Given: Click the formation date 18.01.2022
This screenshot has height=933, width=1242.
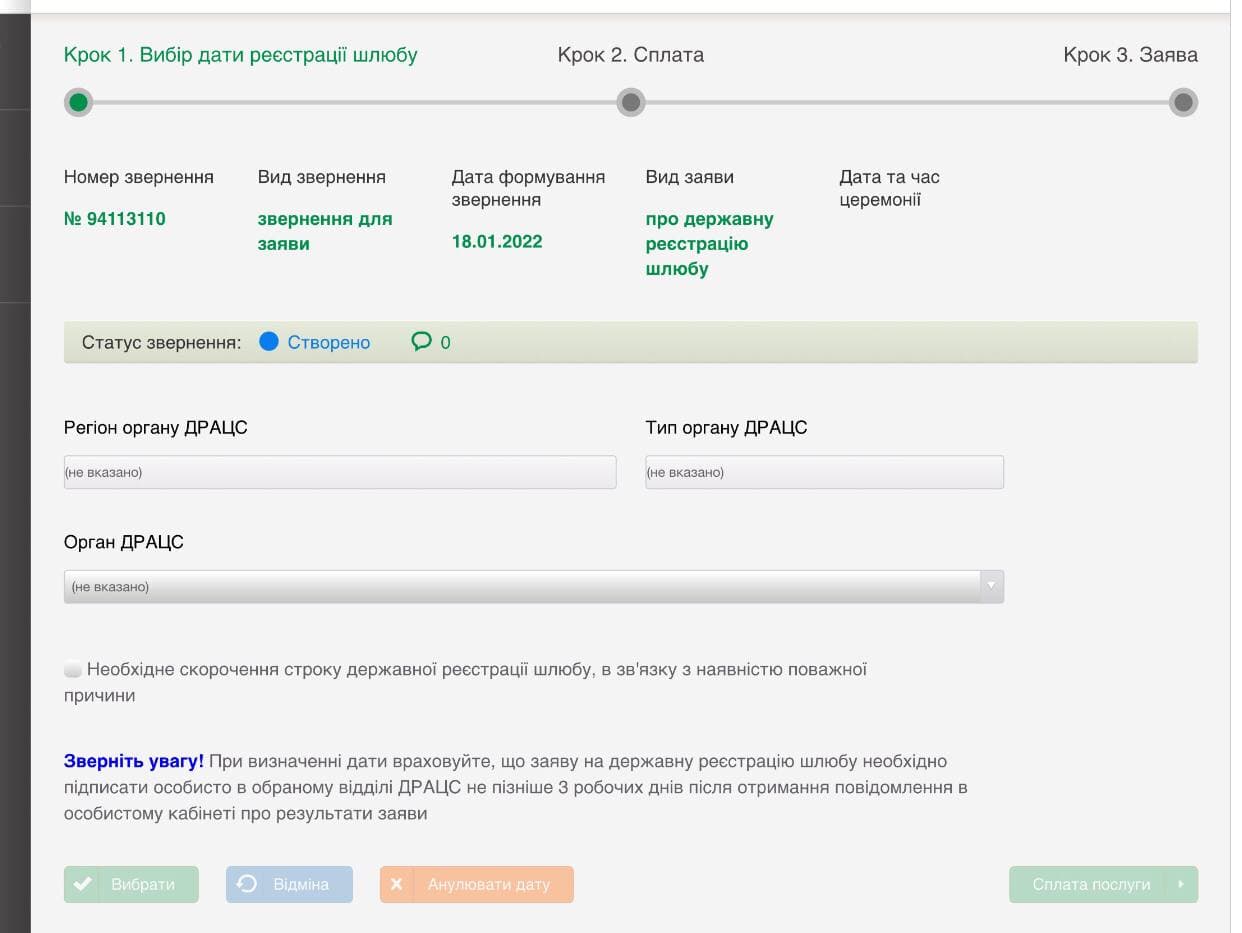Looking at the screenshot, I should pos(497,241).
